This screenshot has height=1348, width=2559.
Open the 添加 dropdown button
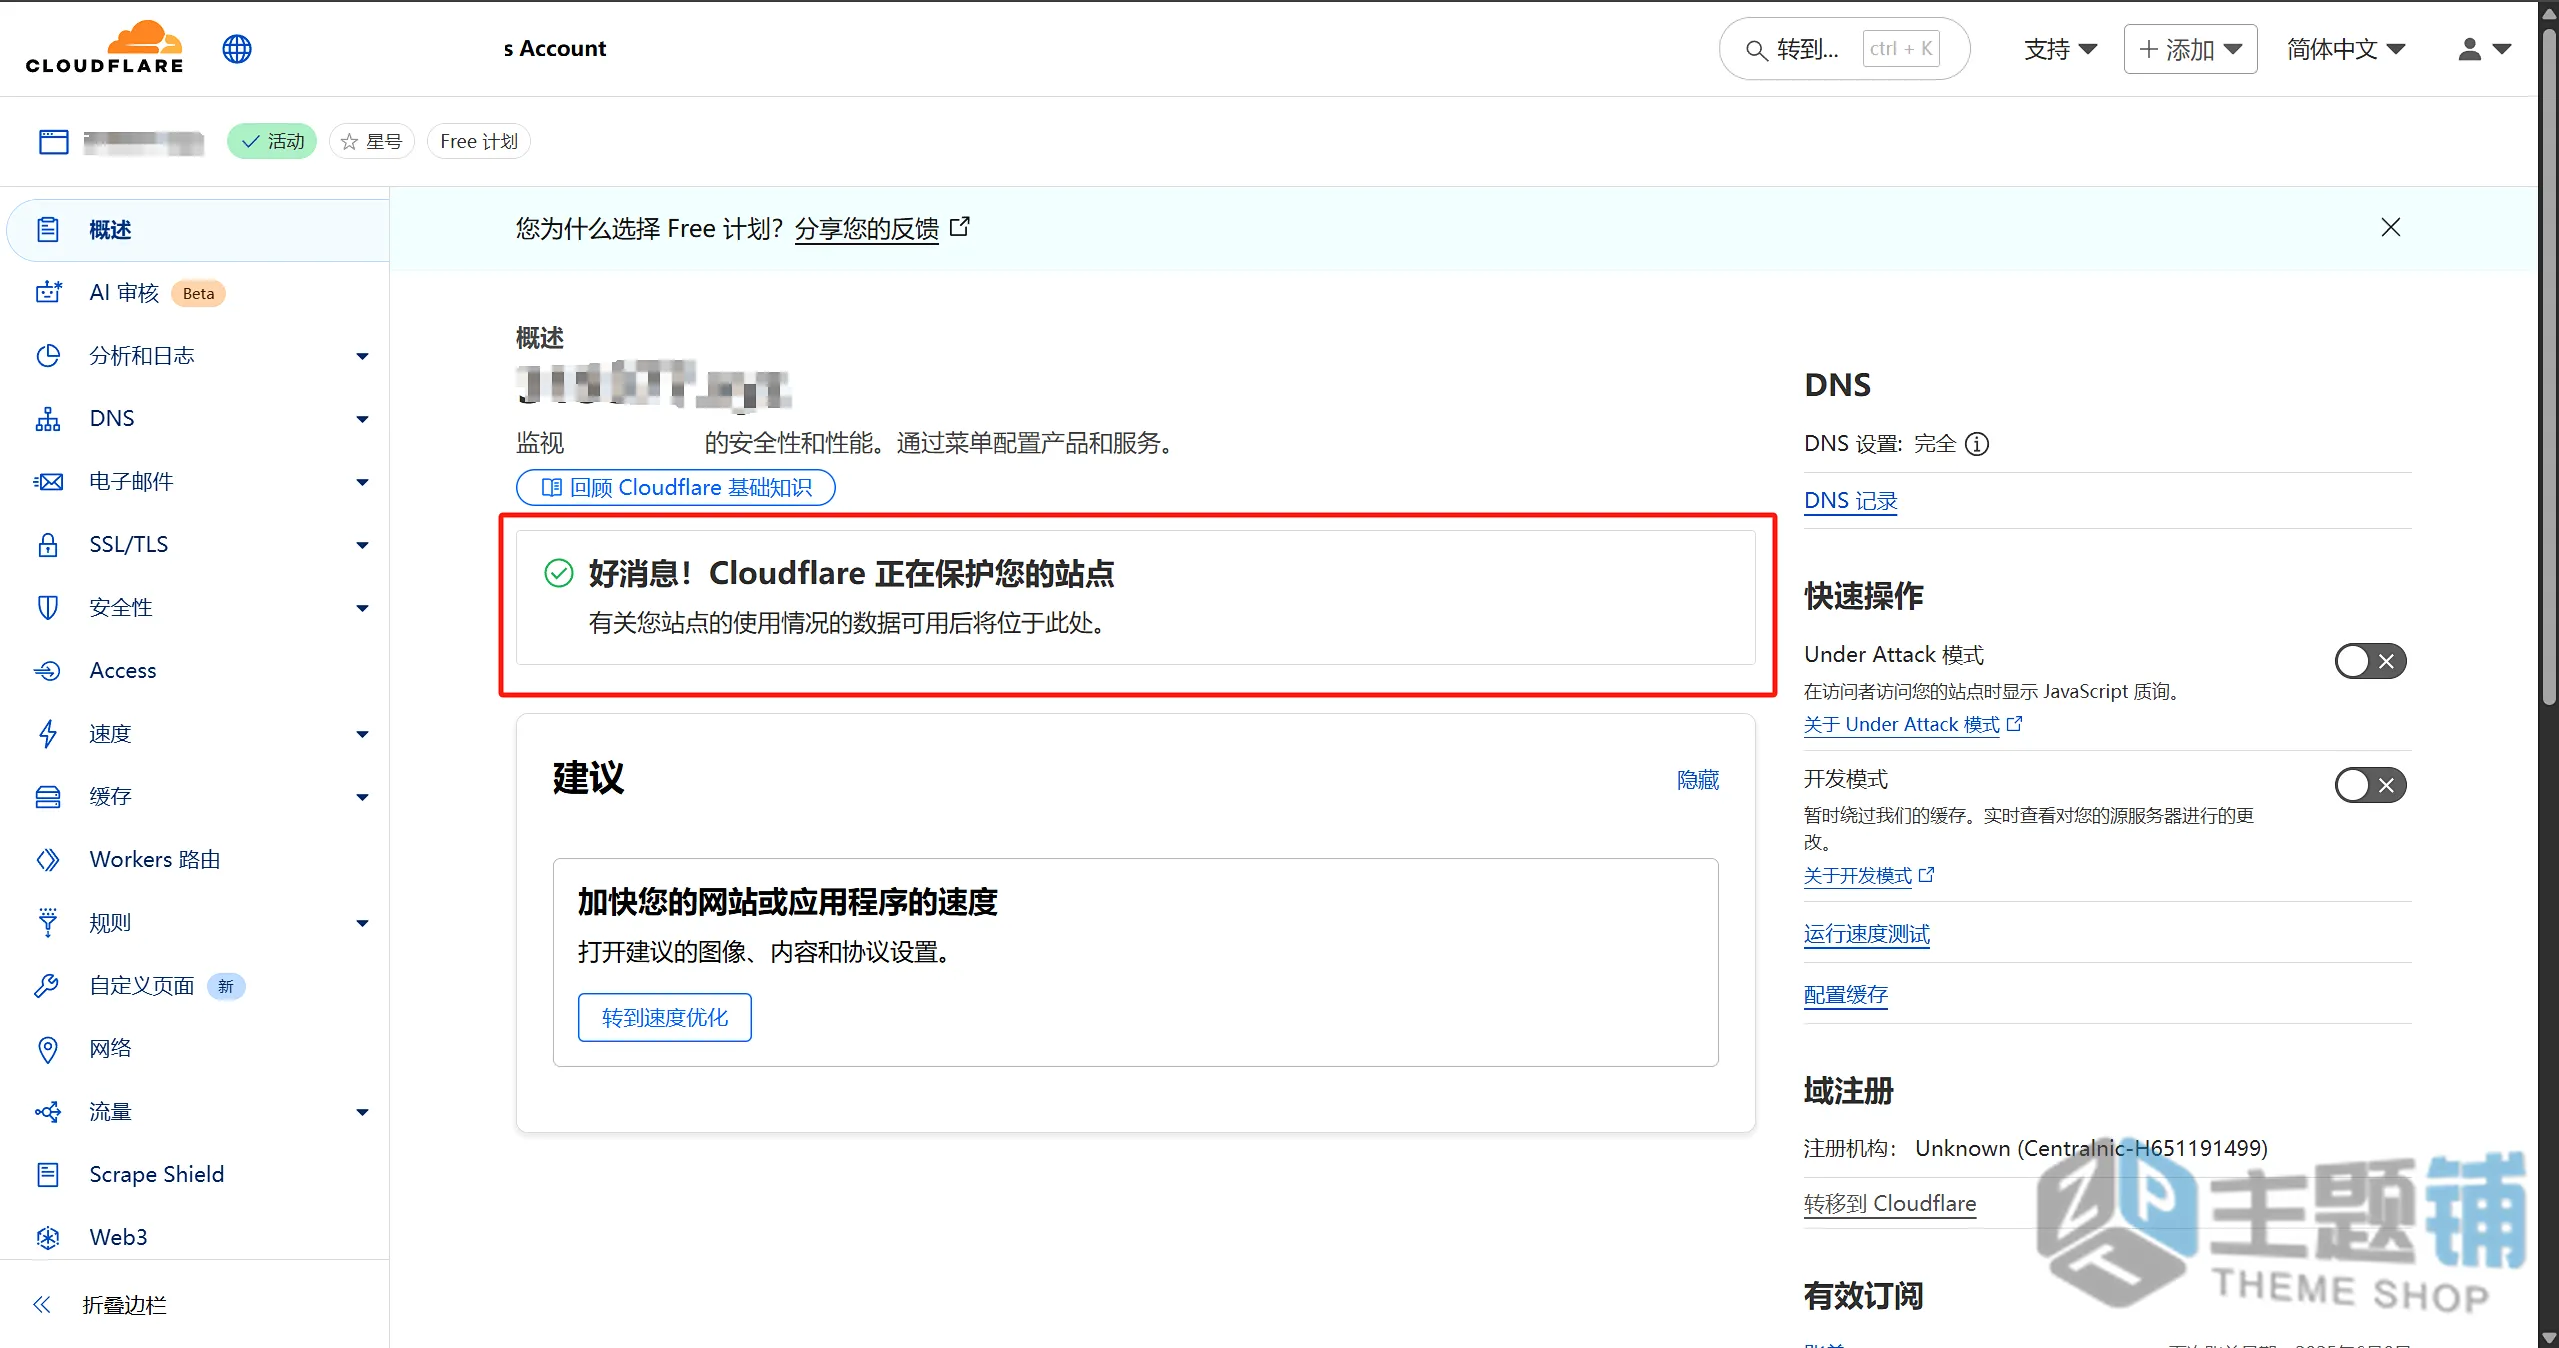[x=2190, y=49]
